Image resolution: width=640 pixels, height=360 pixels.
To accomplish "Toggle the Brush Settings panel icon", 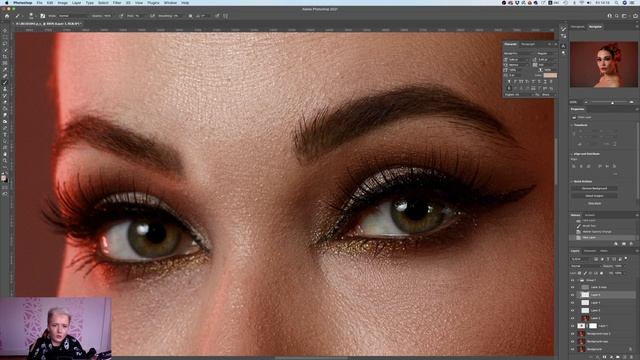I will pos(42,16).
